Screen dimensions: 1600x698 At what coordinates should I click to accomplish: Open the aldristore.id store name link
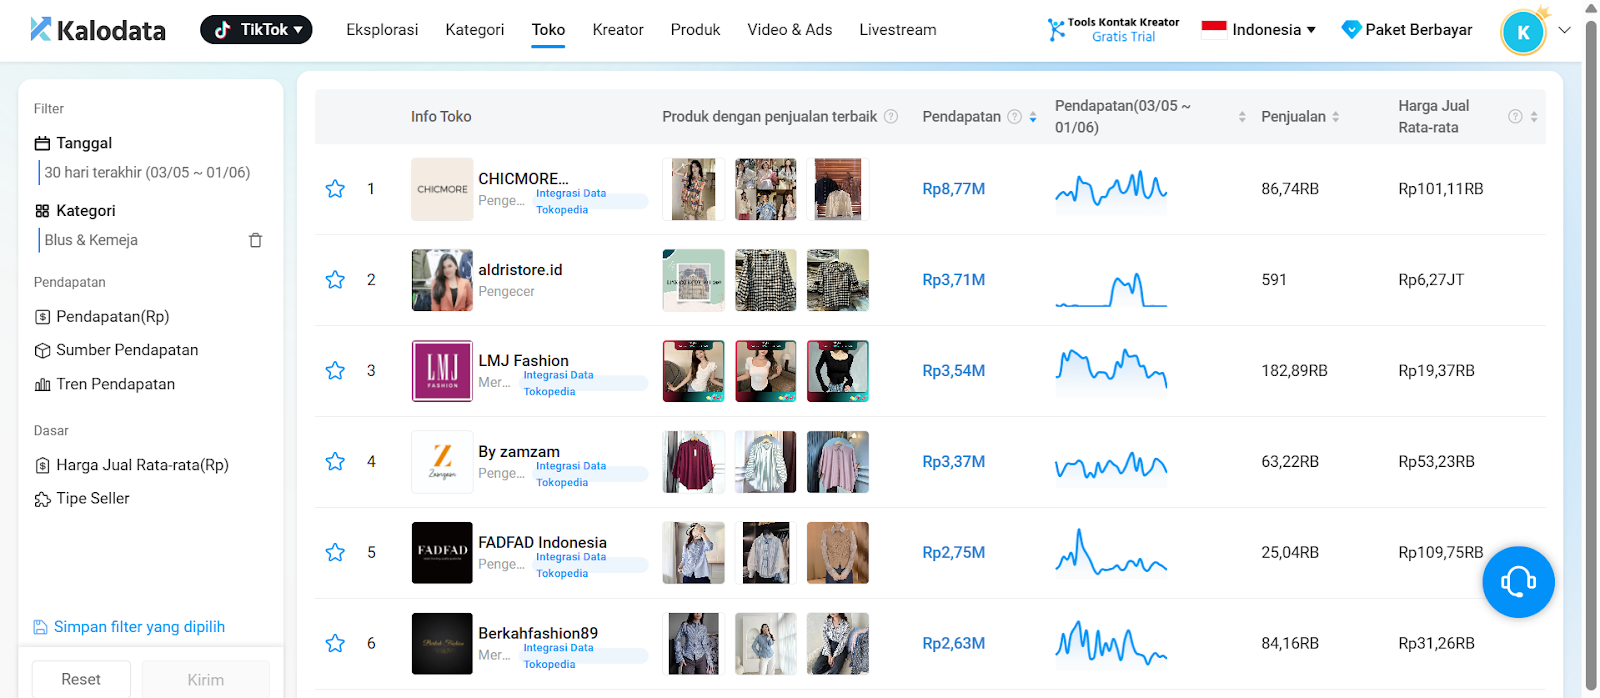point(520,270)
